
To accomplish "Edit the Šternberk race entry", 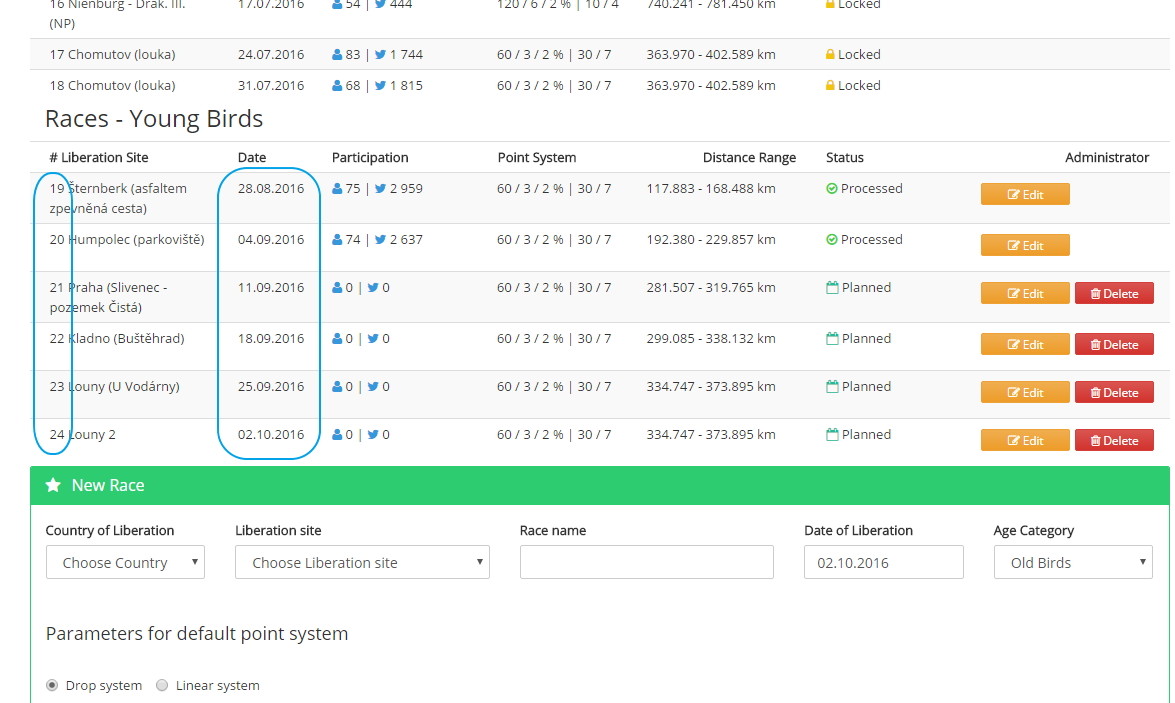I will 1025,195.
